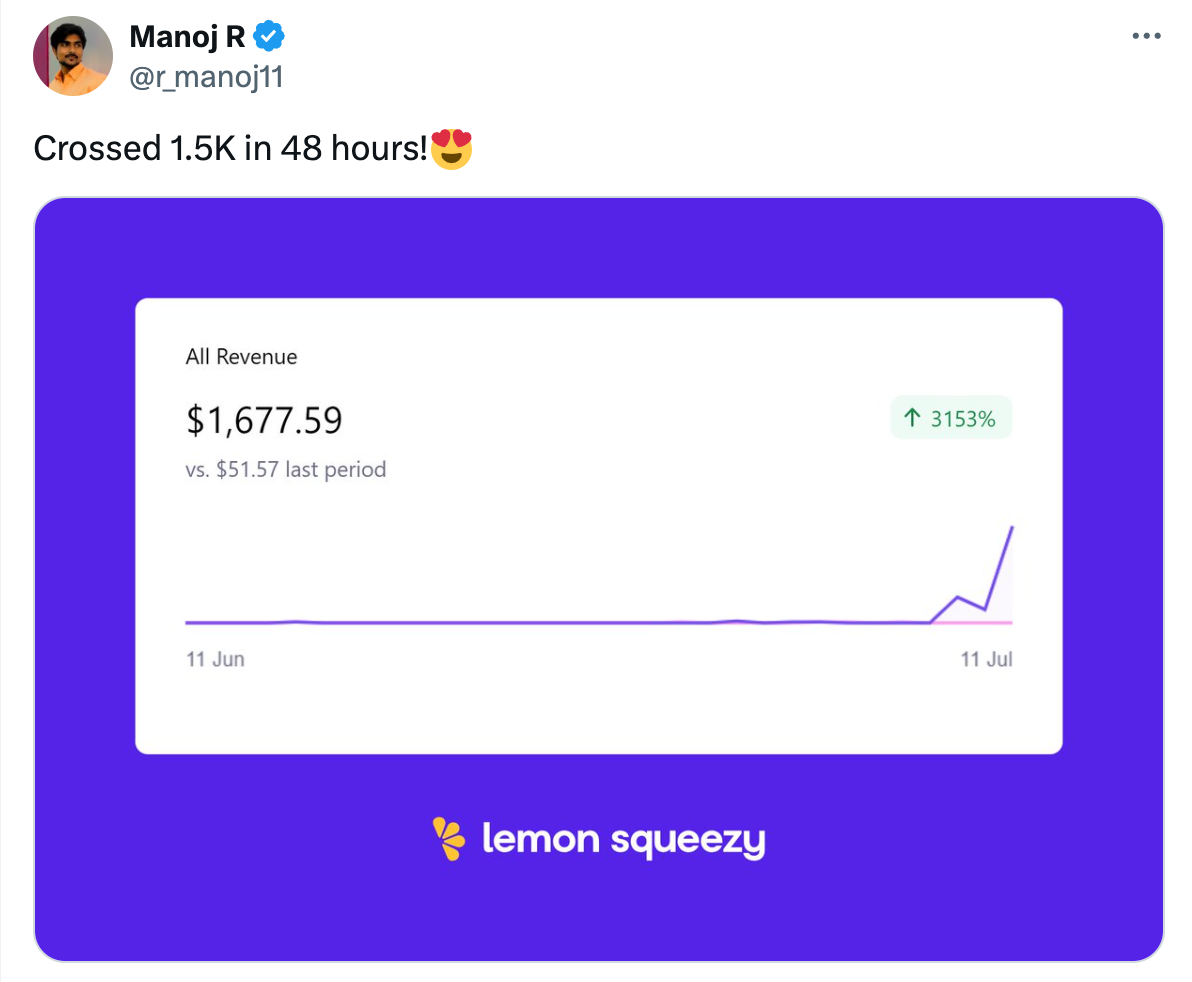Click the "lemon squeezy" wordmark text
The width and height of the screenshot is (1192, 982).
tap(623, 839)
